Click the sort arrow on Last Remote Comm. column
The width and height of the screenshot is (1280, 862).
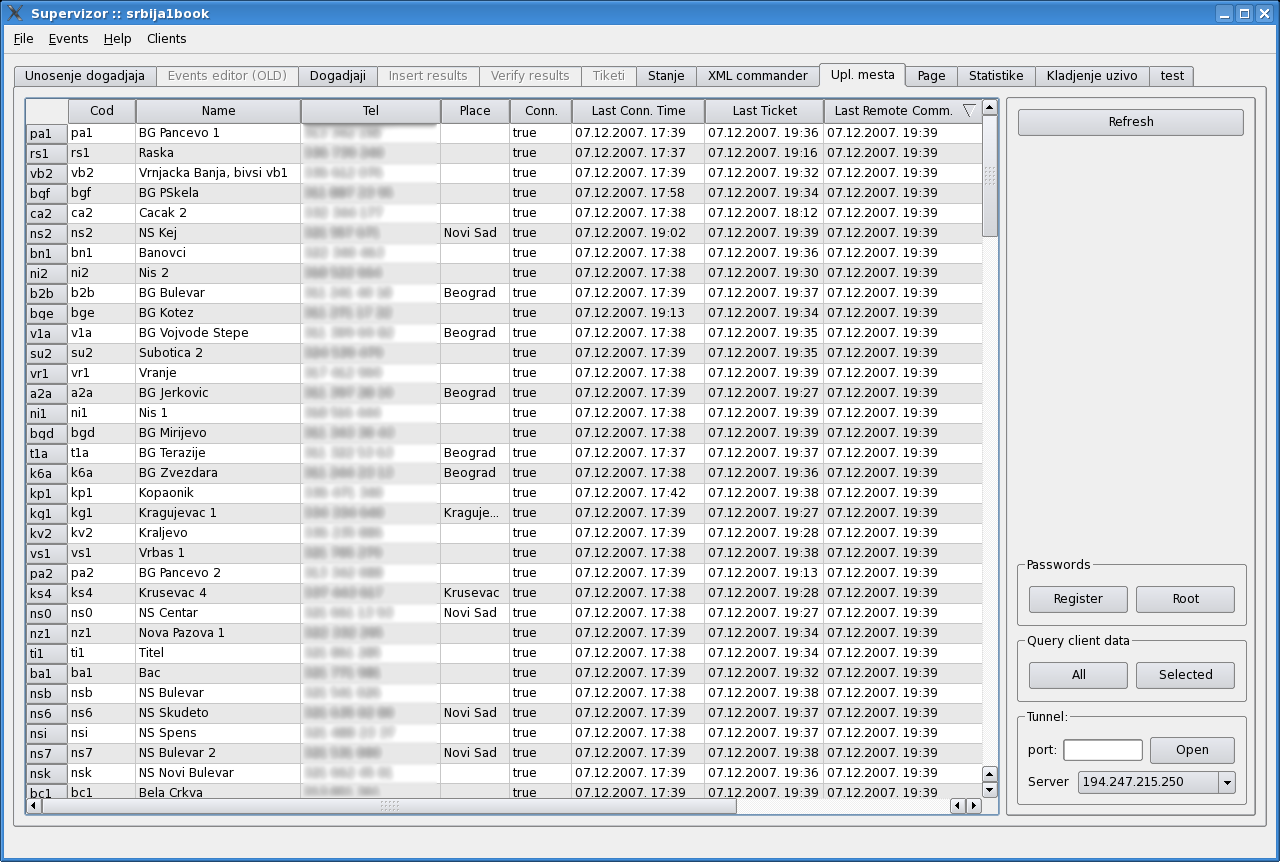[967, 111]
